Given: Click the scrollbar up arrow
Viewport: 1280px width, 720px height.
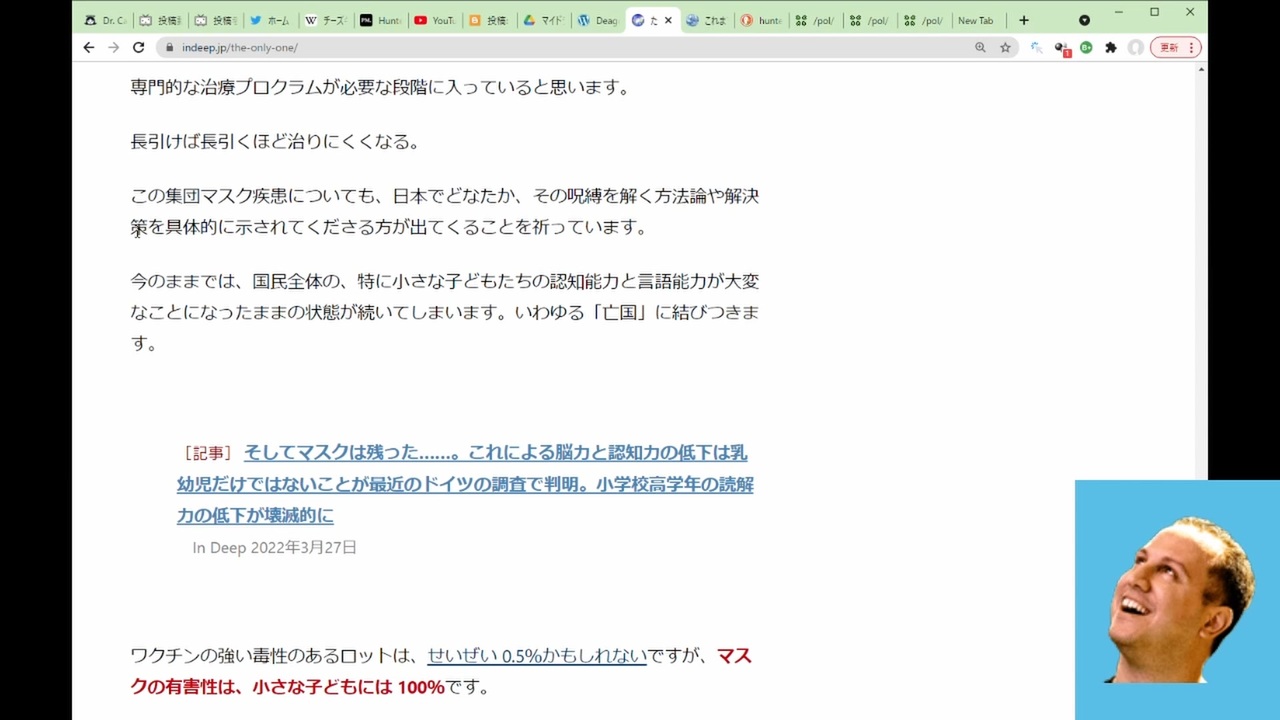Looking at the screenshot, I should click(1201, 69).
